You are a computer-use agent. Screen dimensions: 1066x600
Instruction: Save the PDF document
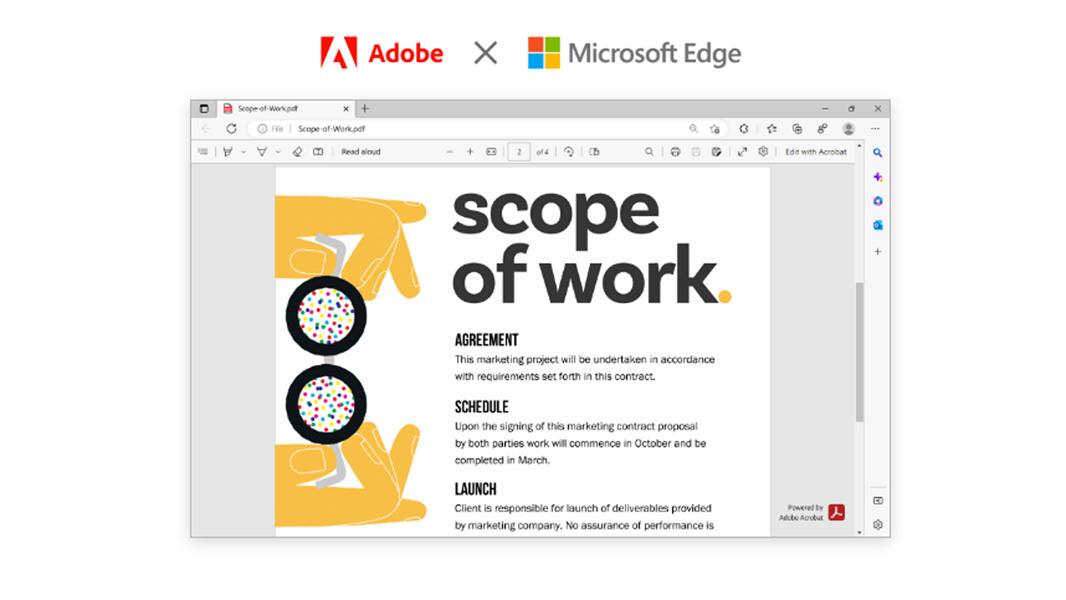695,152
